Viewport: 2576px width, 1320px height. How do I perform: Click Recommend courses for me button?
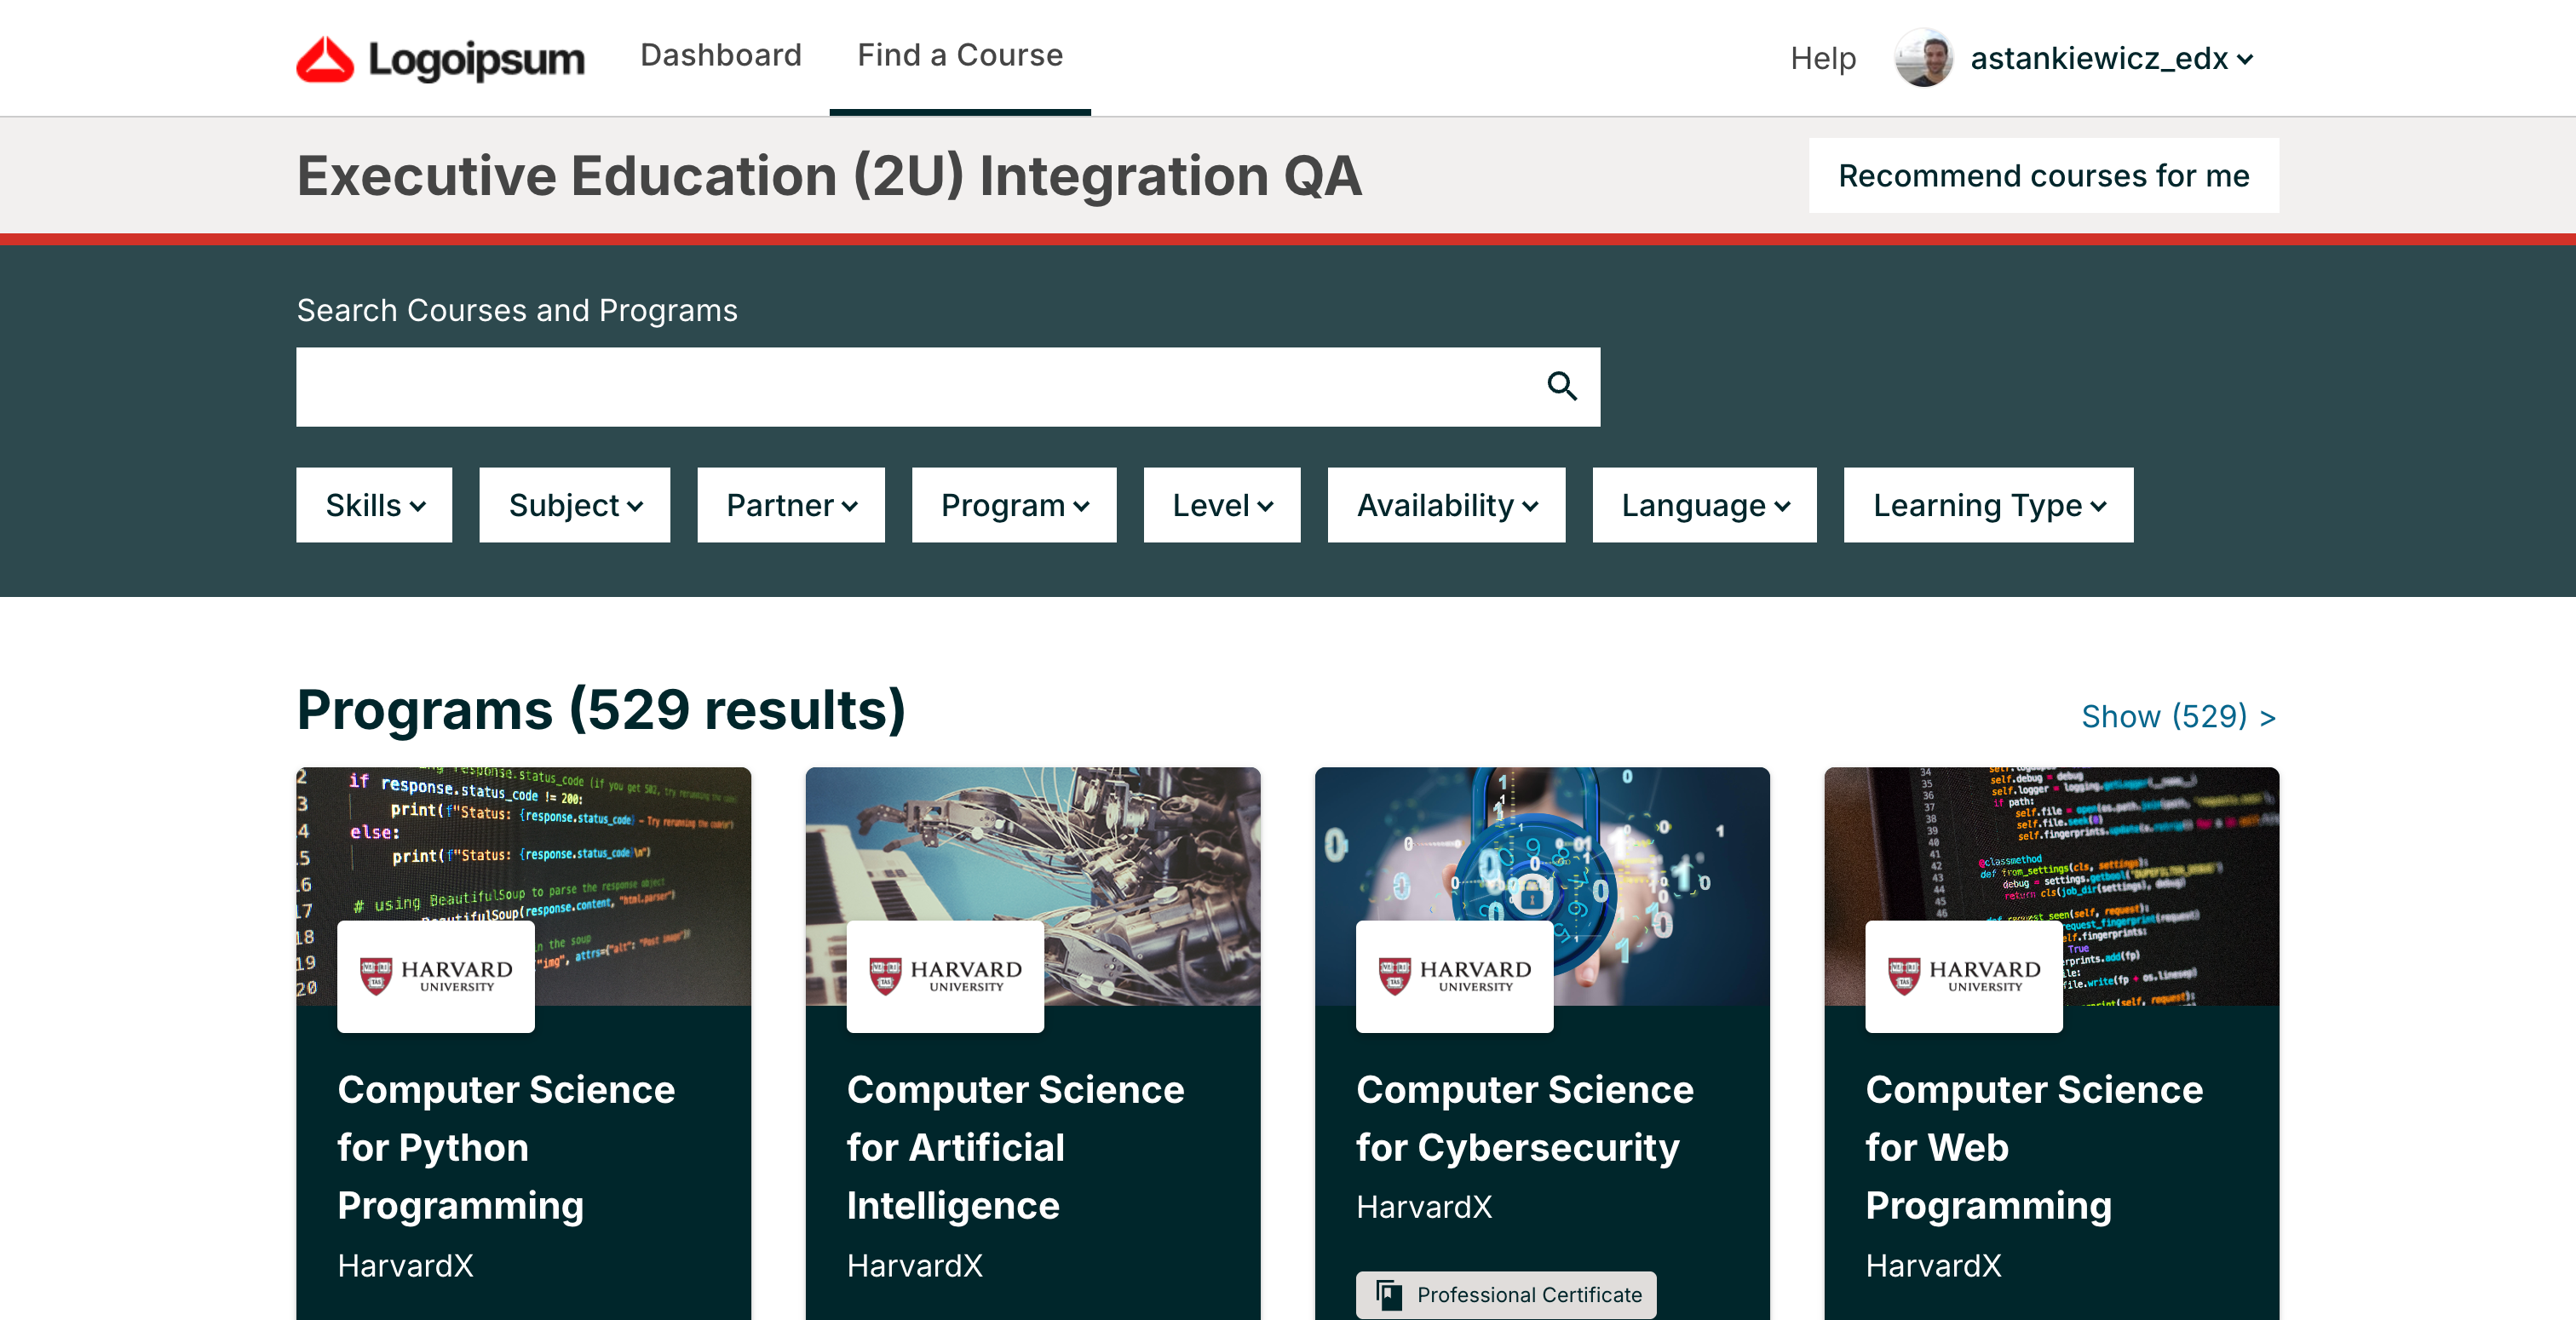coord(2044,175)
